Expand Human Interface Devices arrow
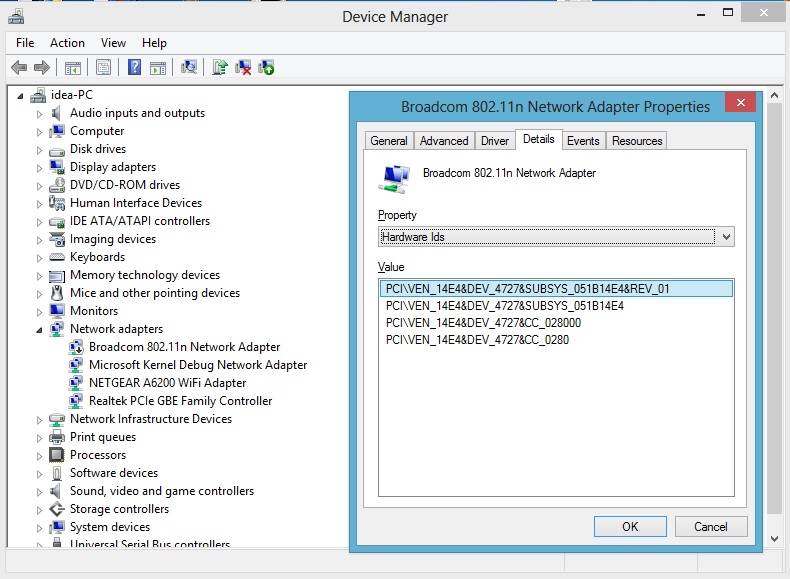The width and height of the screenshot is (790, 579). (x=39, y=204)
